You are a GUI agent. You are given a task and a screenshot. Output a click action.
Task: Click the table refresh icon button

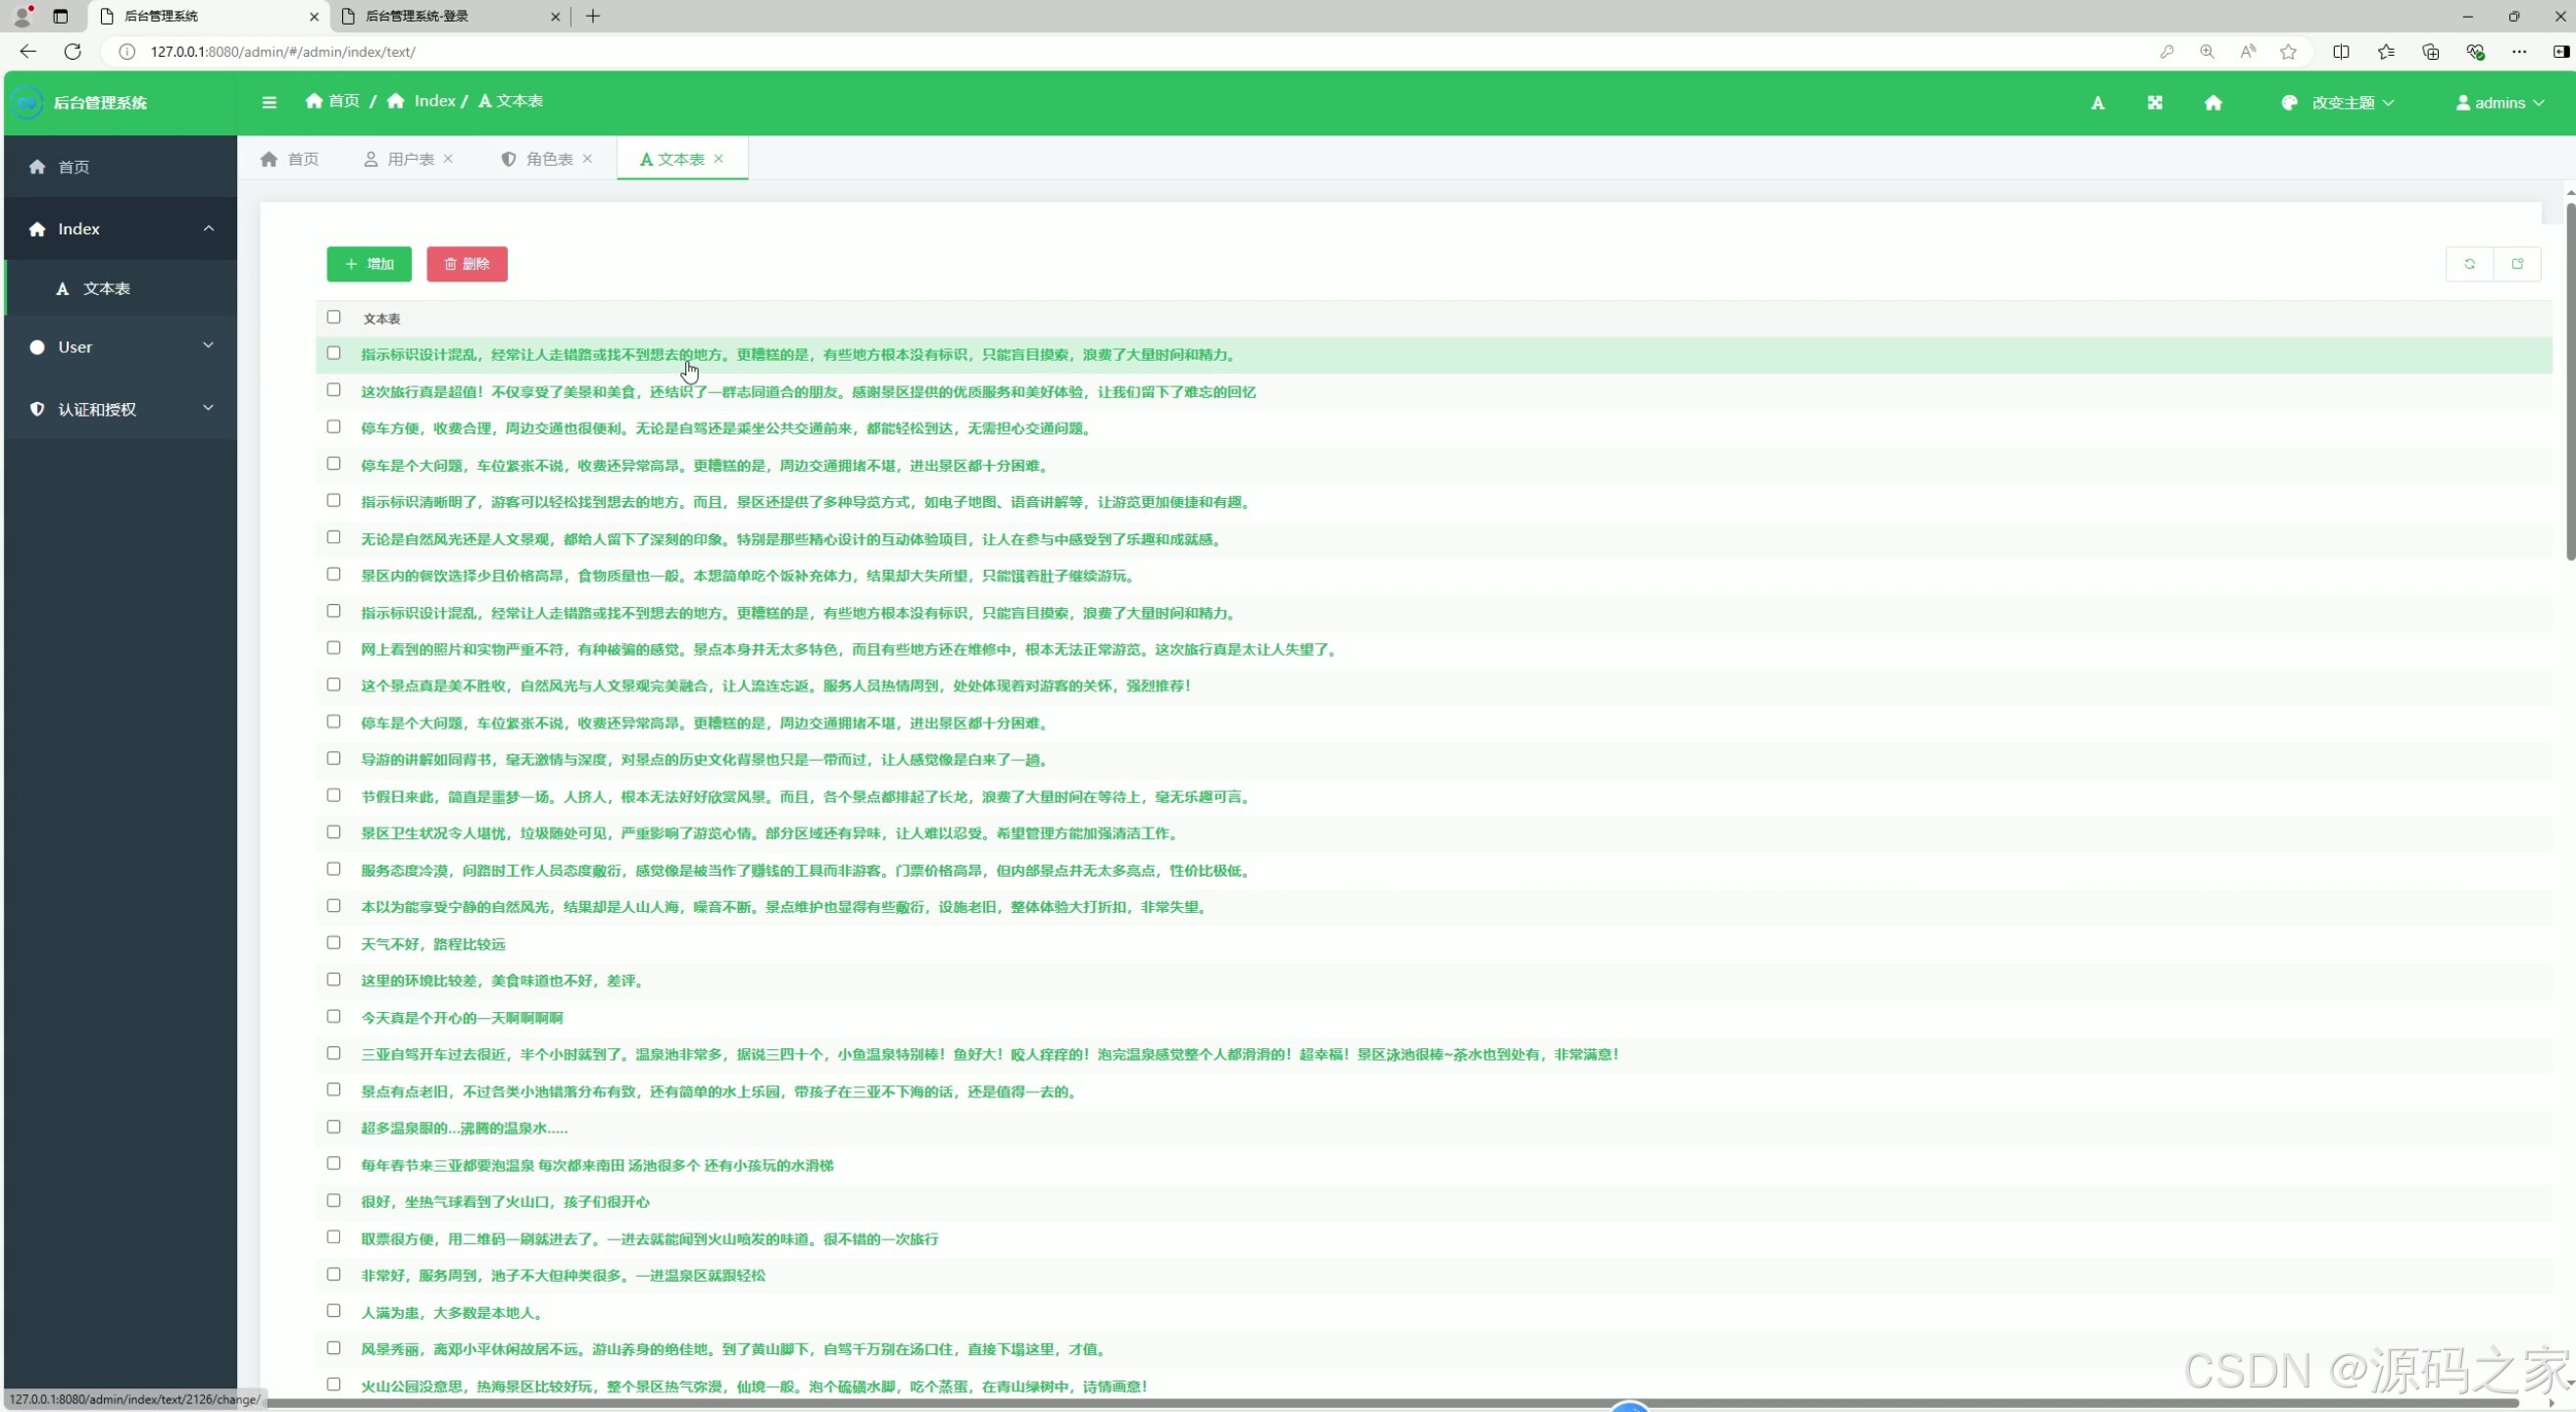coord(2469,264)
